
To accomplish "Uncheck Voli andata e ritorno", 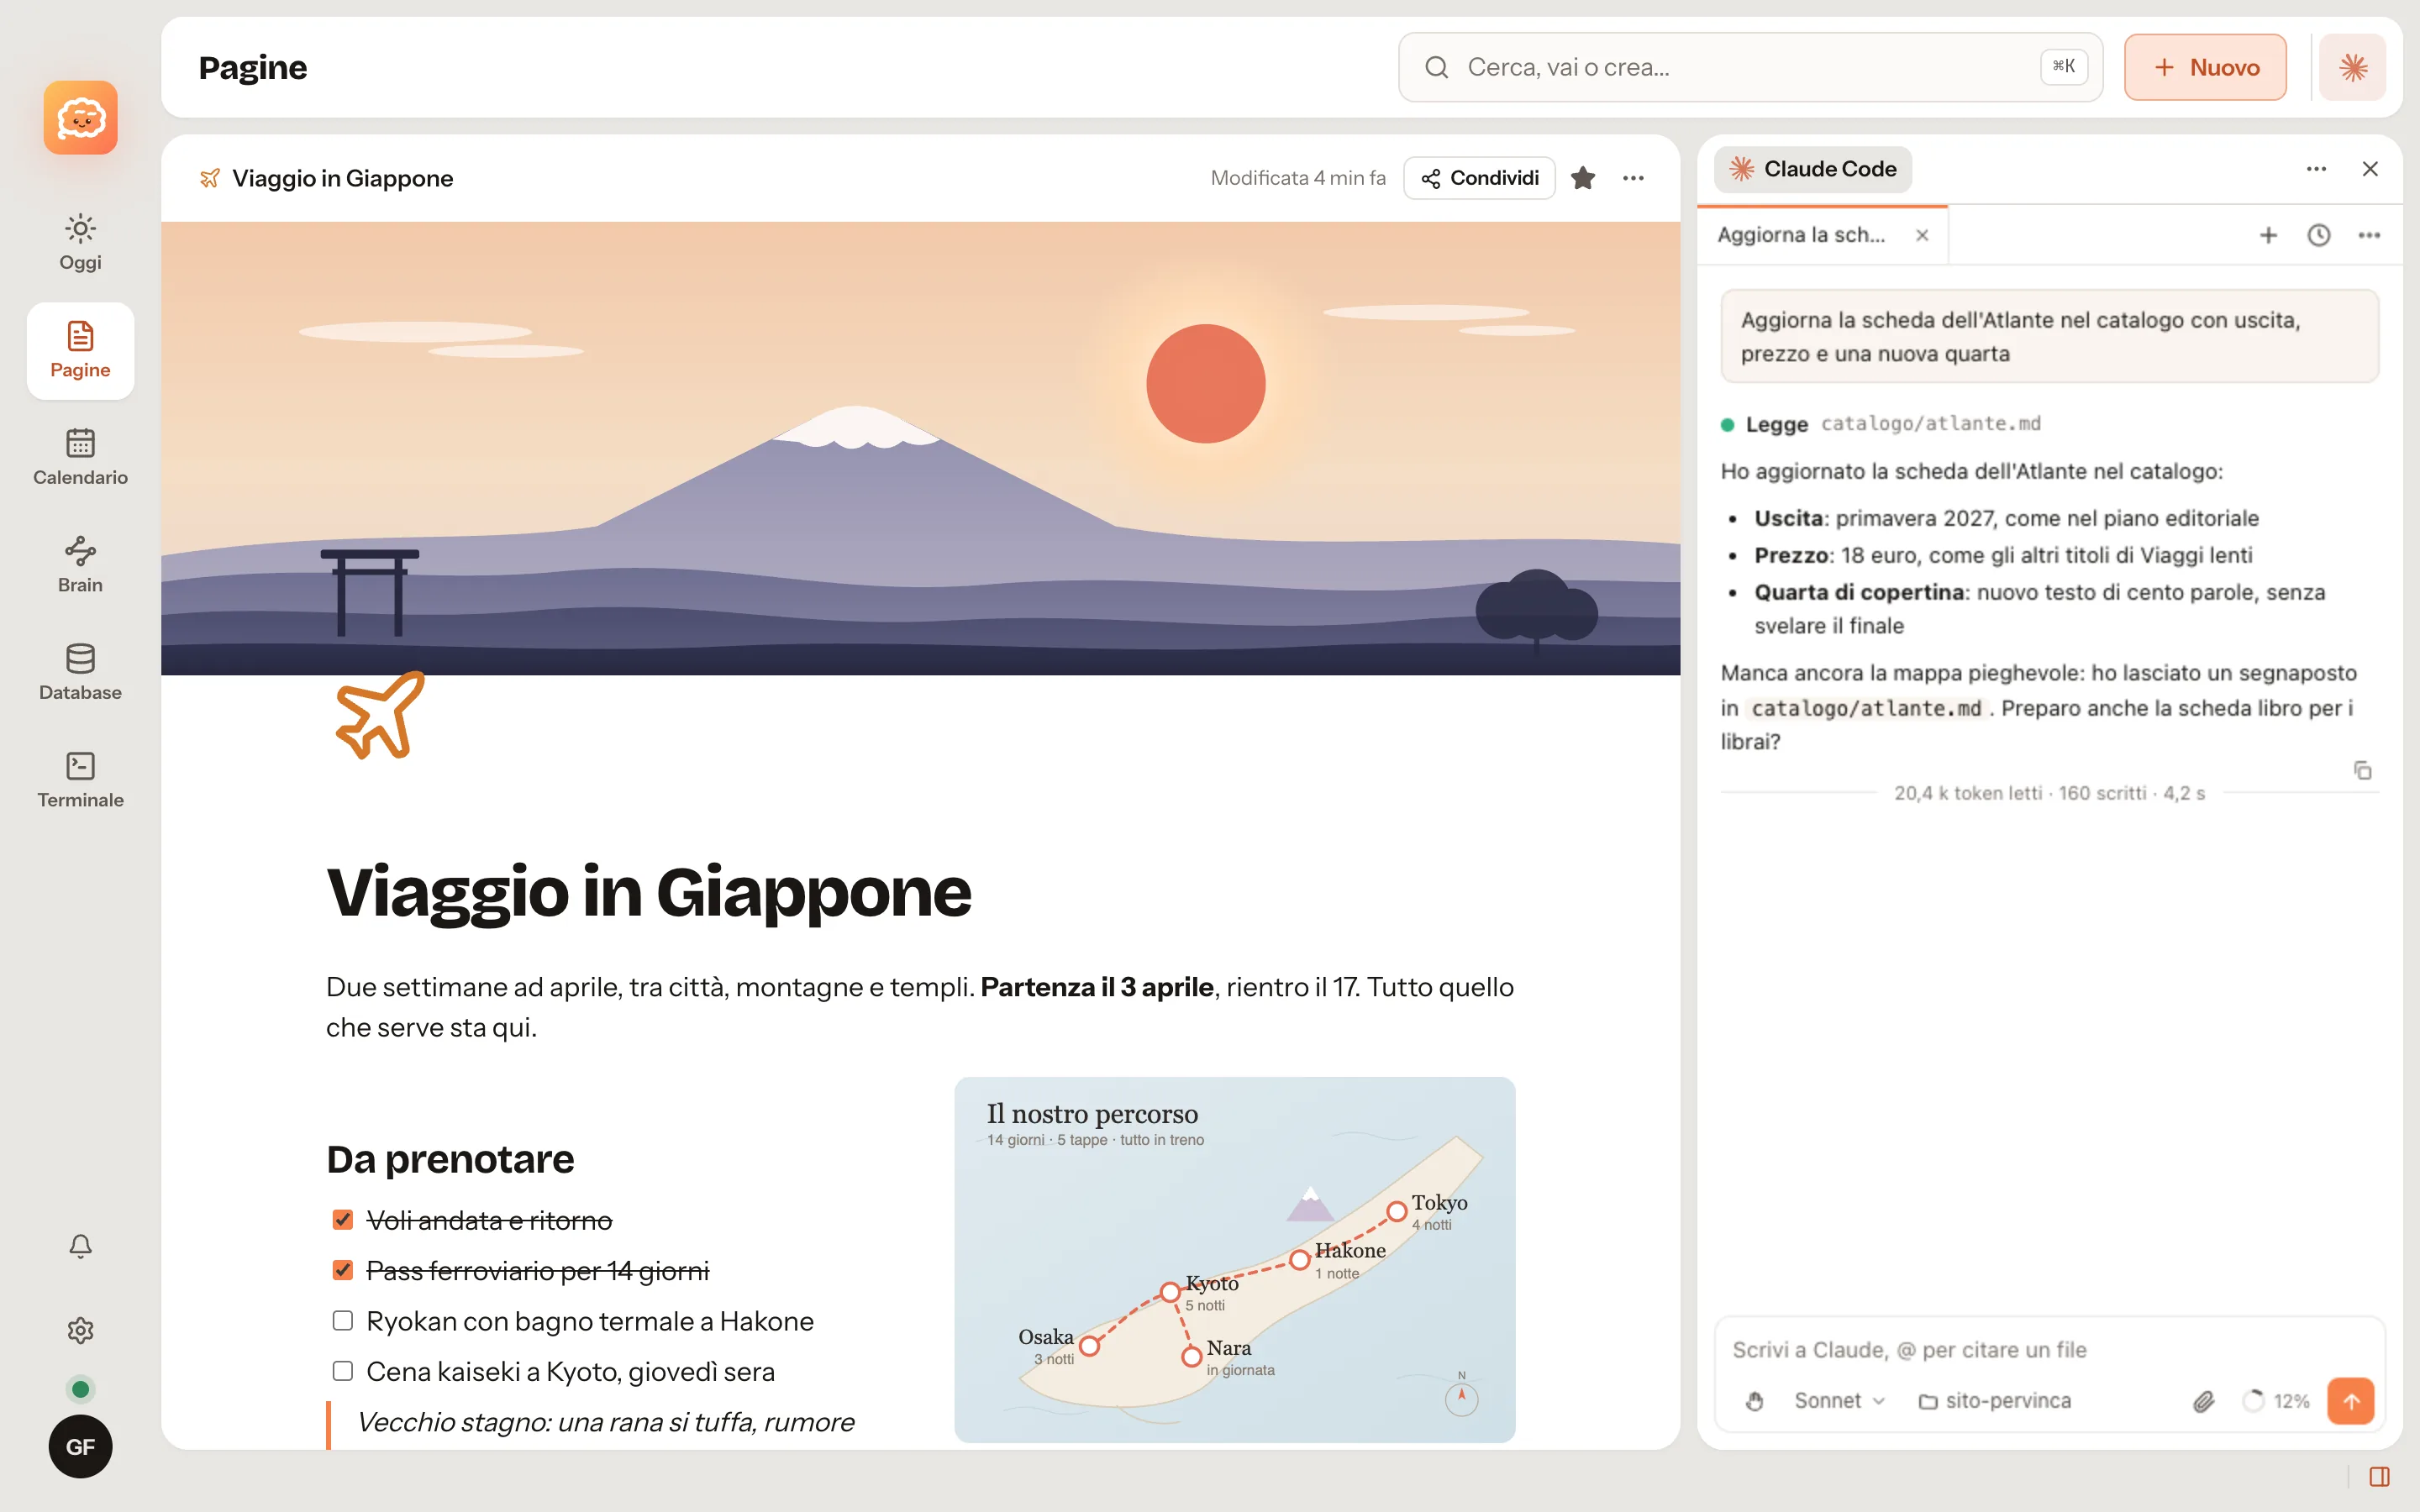I will (x=343, y=1220).
